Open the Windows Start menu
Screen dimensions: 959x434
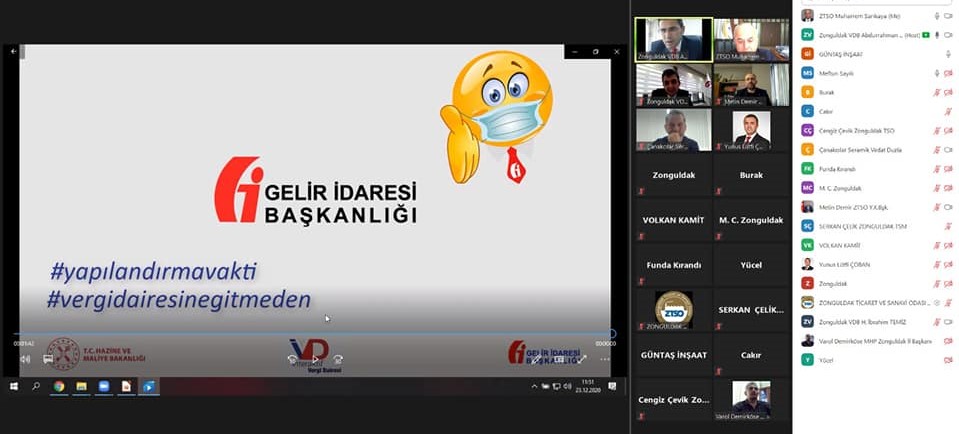(13, 386)
